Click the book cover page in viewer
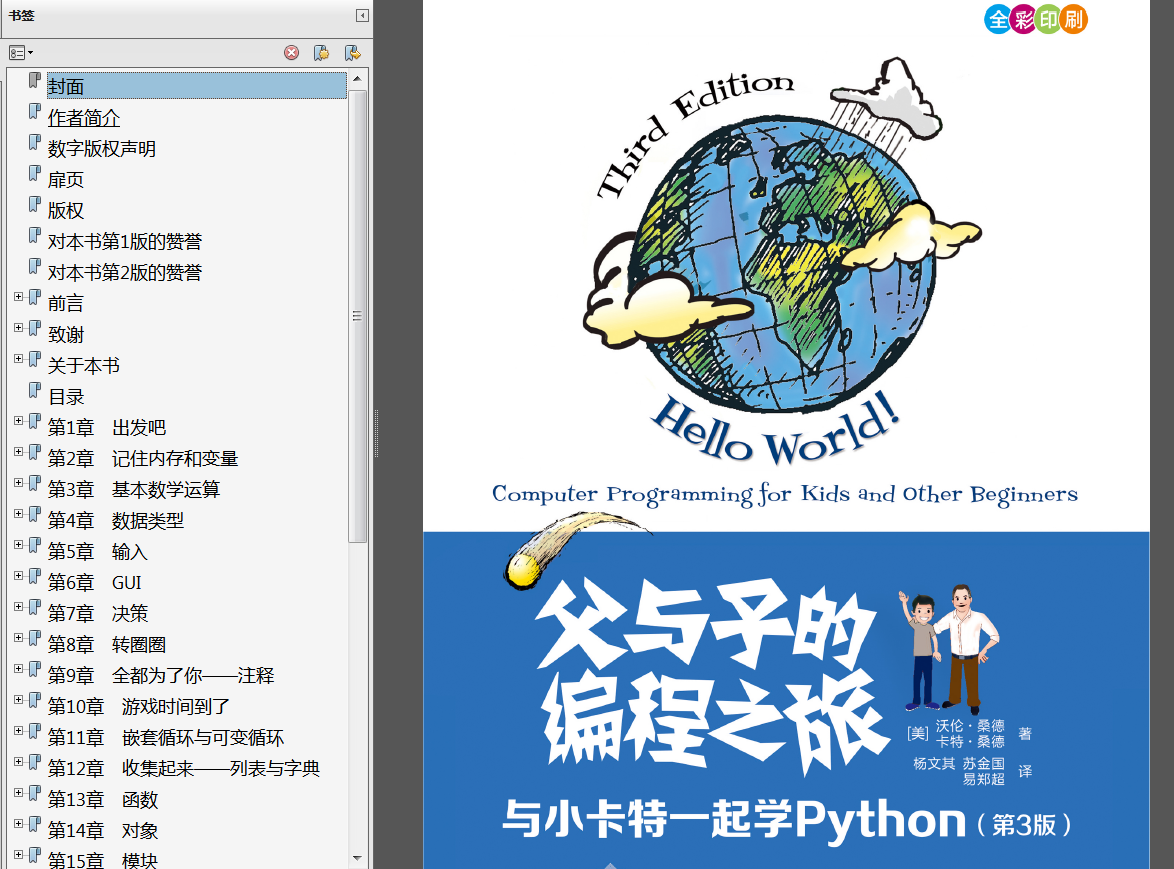The height and width of the screenshot is (869, 1174). pos(786,434)
